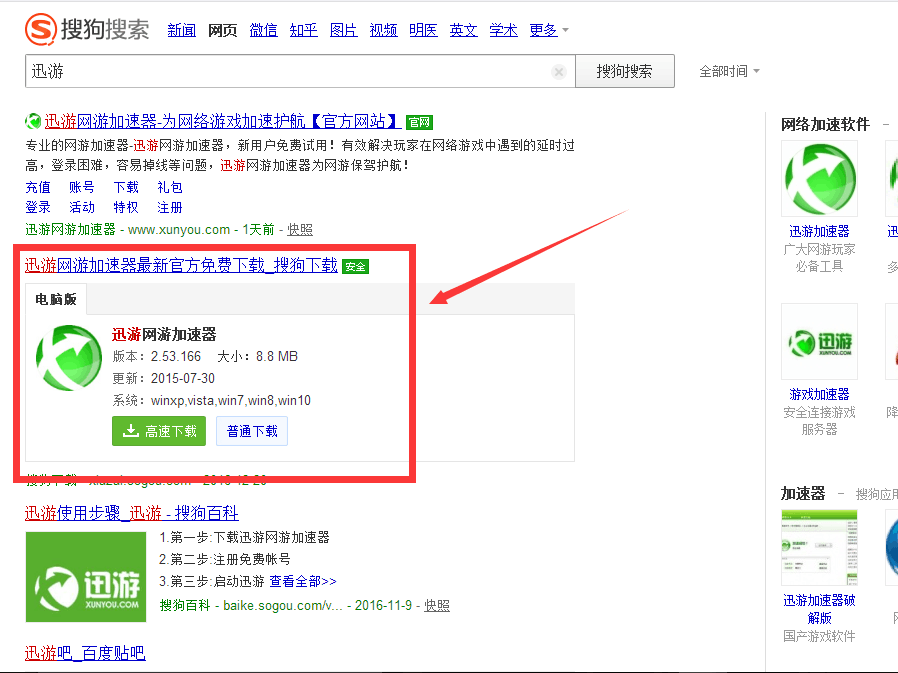Switch to the 英文 search tab
898x673 pixels.
click(x=463, y=30)
